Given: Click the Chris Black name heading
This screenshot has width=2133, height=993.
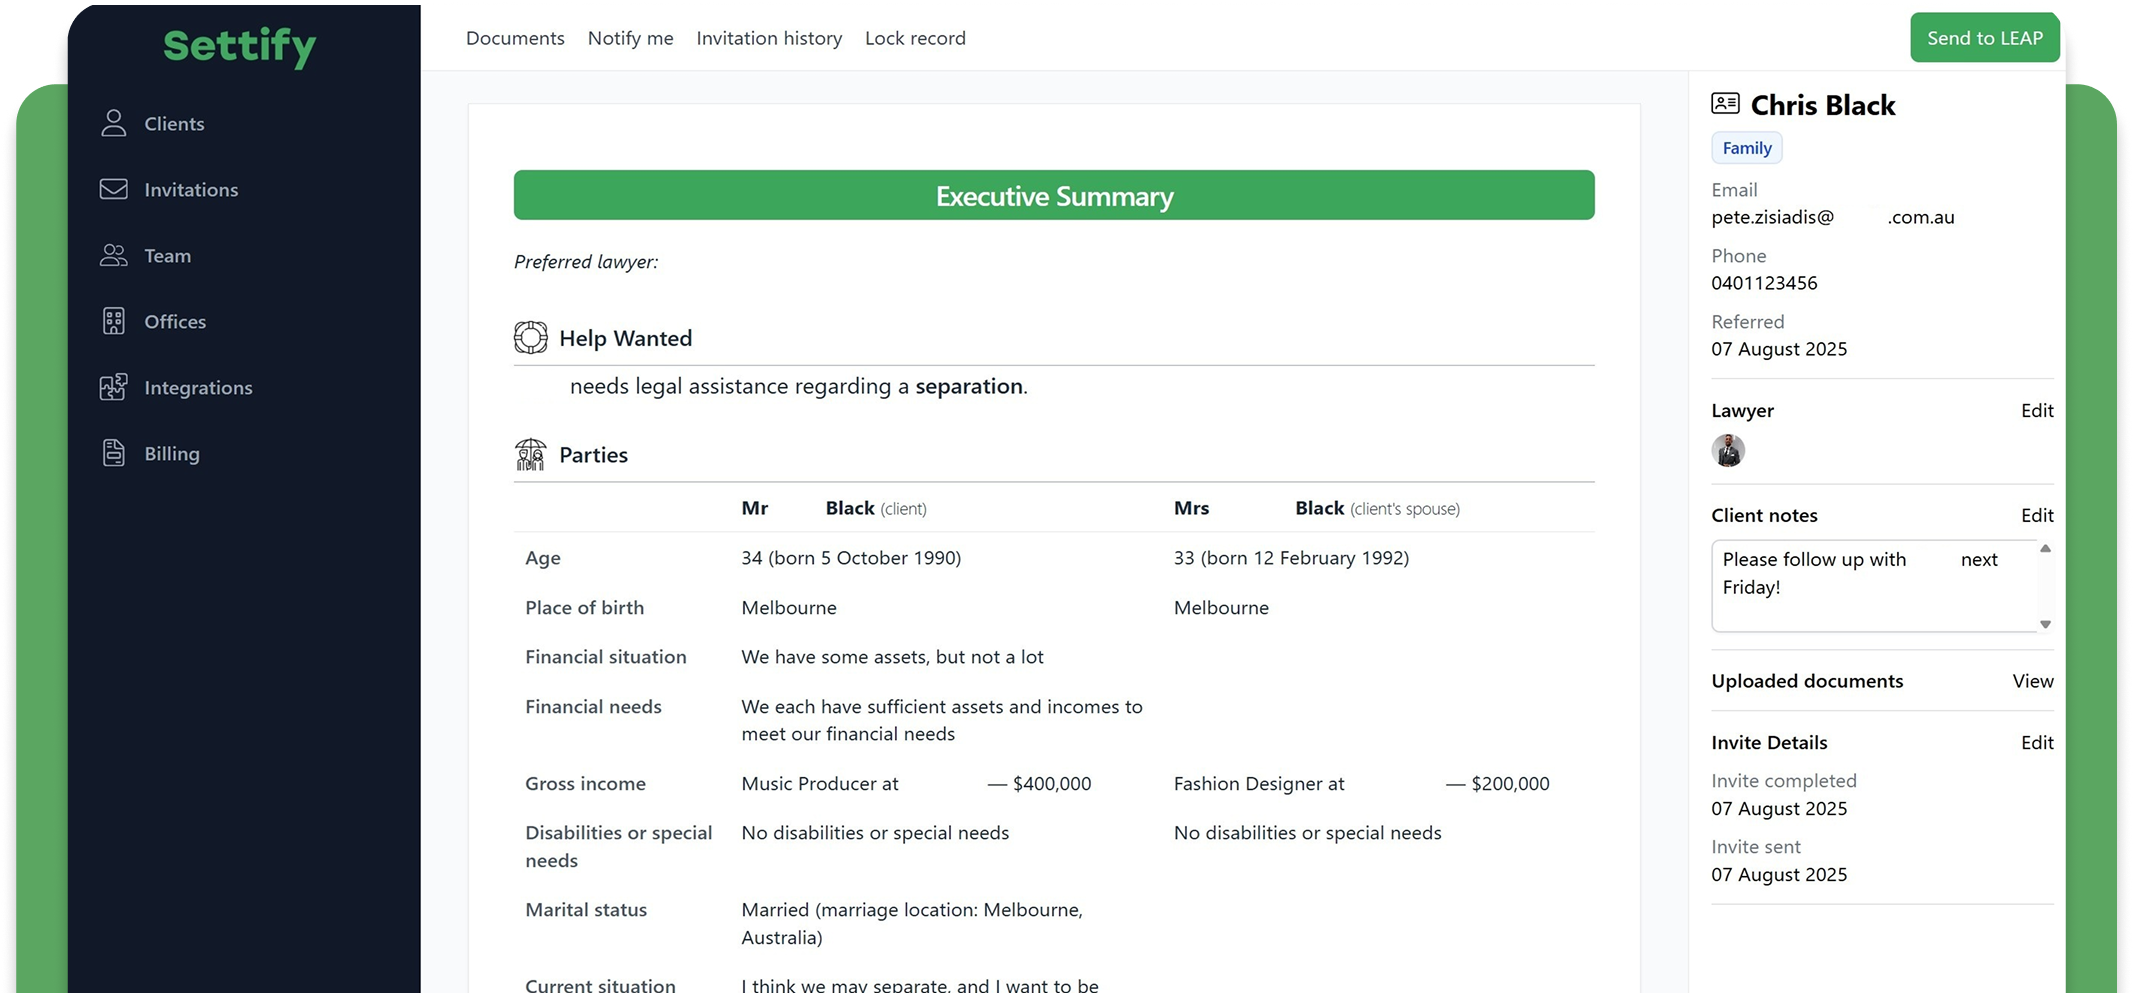Looking at the screenshot, I should [1823, 105].
